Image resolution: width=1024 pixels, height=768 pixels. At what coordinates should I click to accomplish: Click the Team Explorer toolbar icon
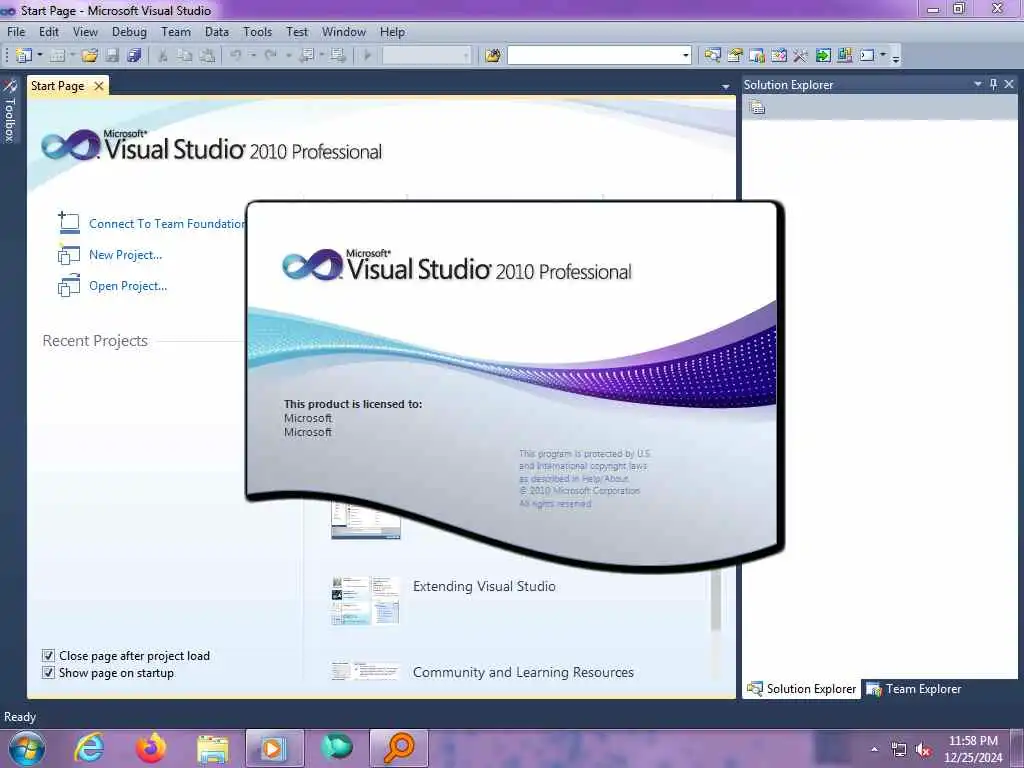pos(757,56)
